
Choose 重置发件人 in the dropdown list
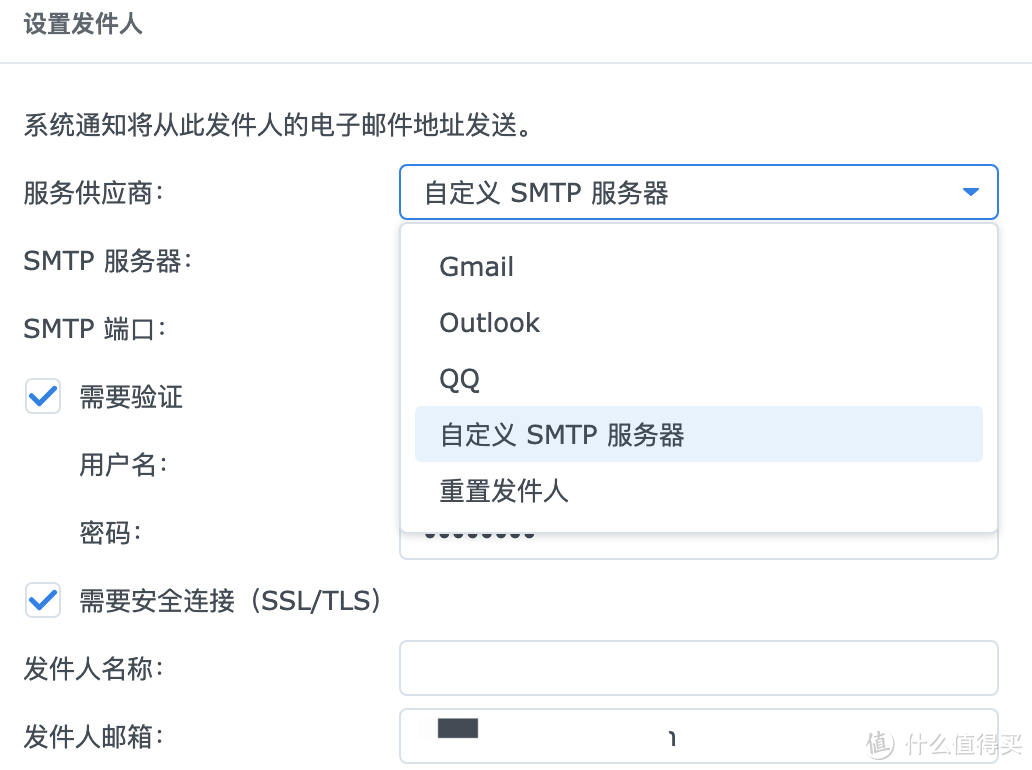click(504, 490)
